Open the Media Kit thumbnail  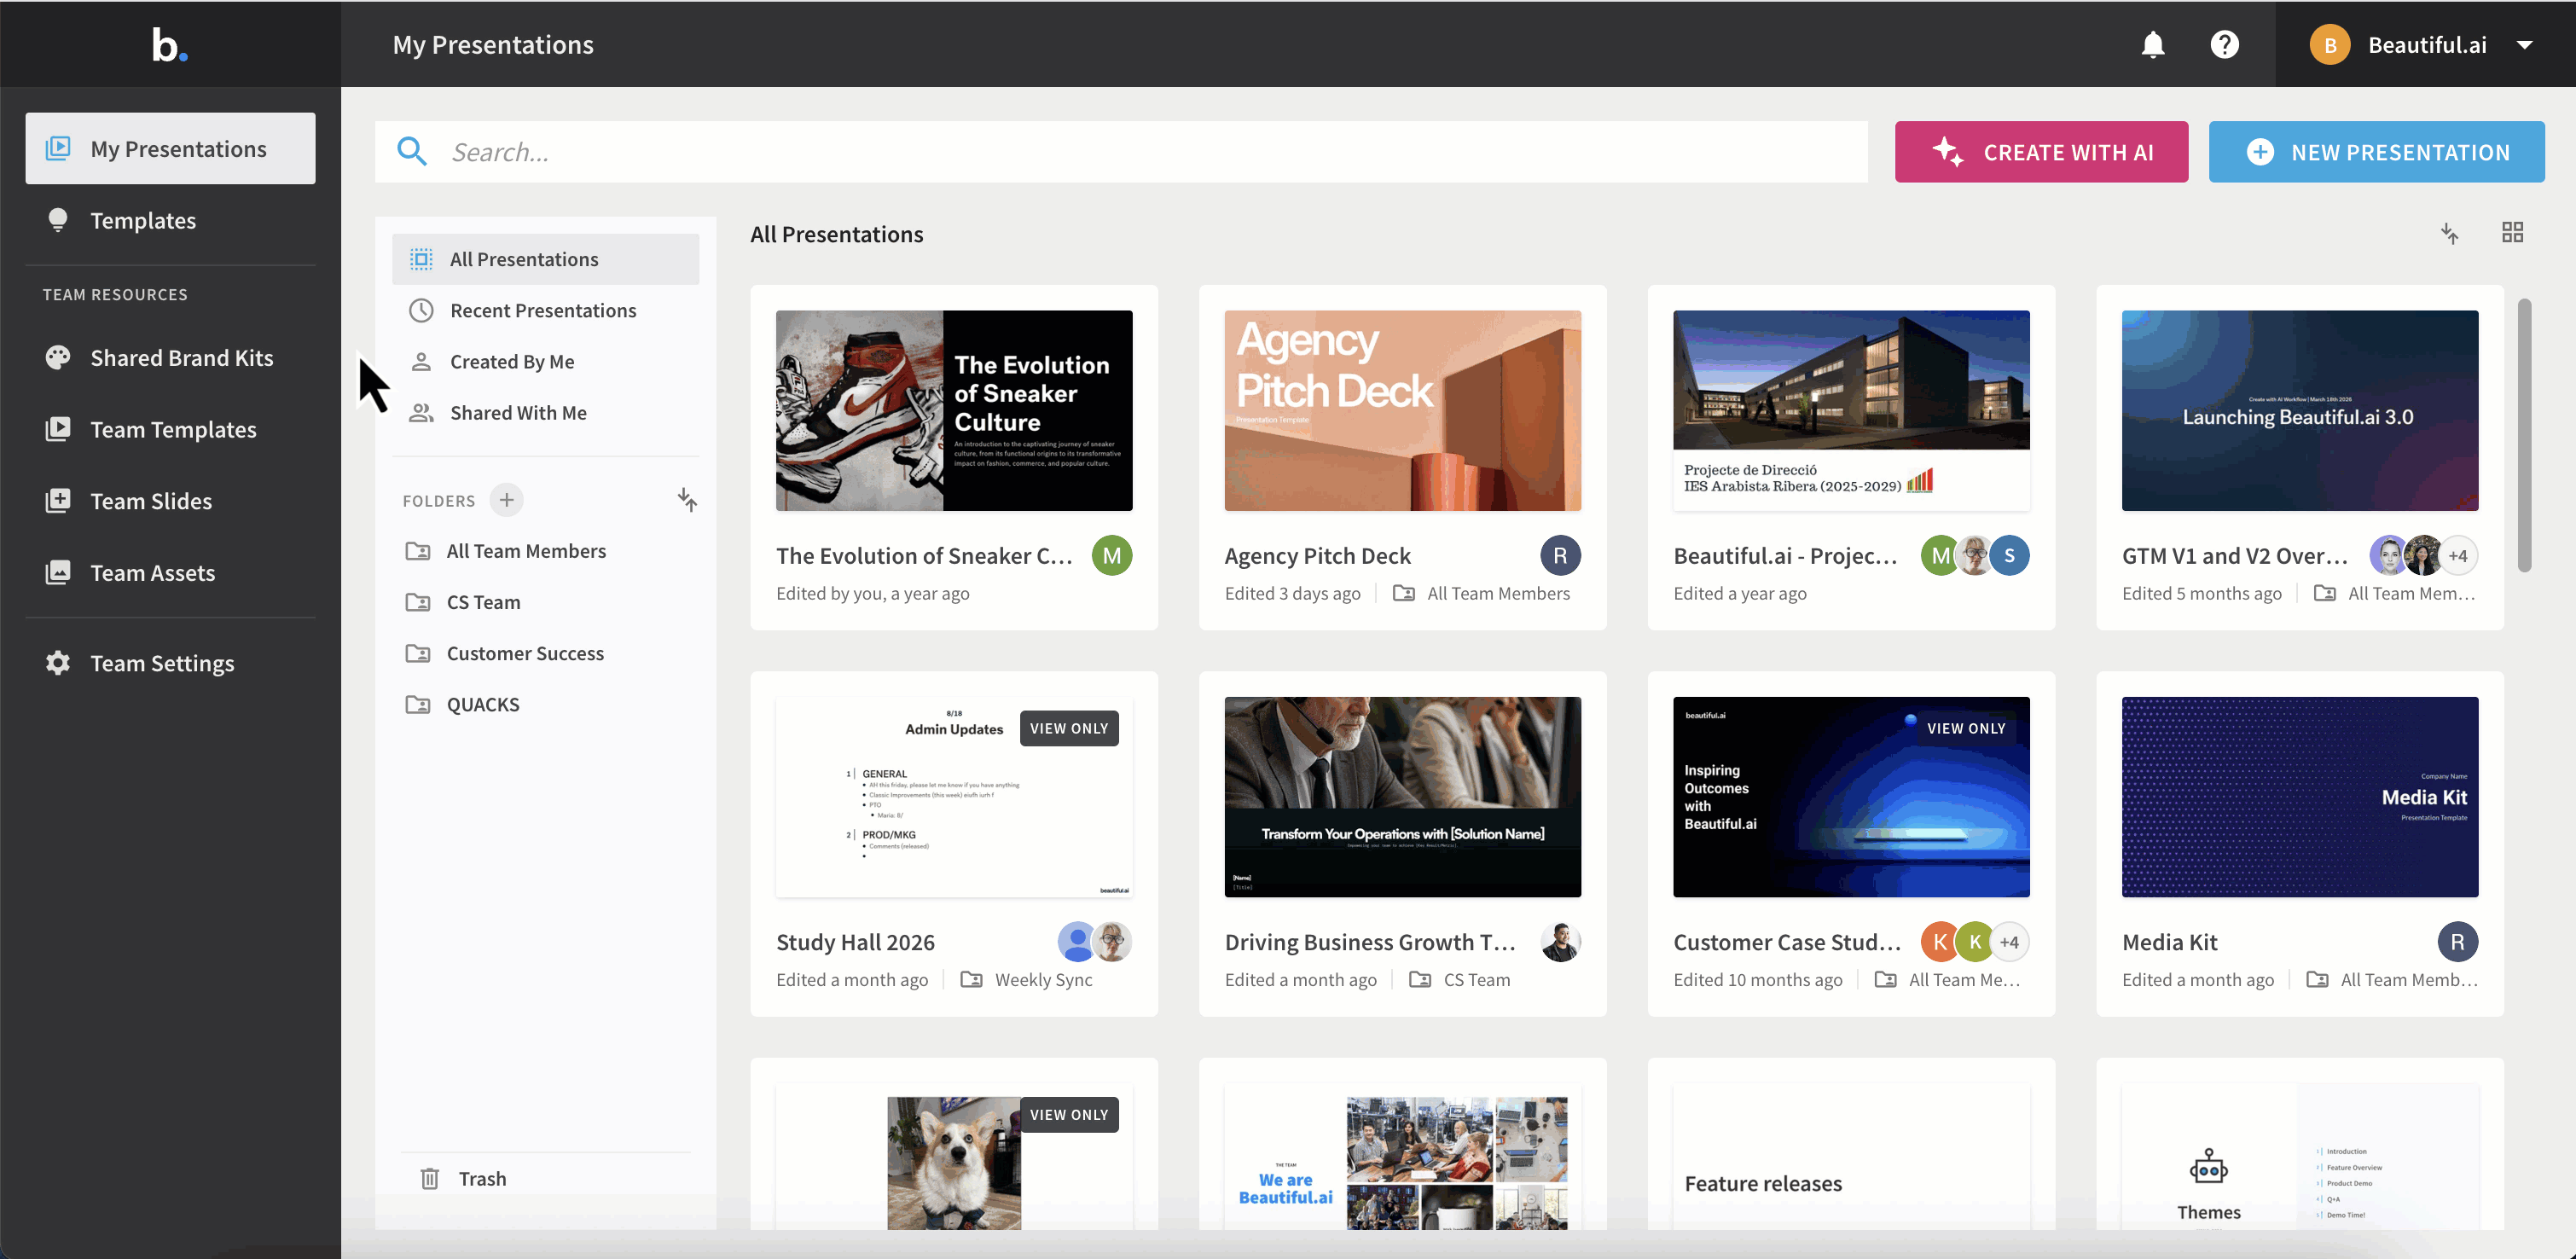pyautogui.click(x=2300, y=797)
